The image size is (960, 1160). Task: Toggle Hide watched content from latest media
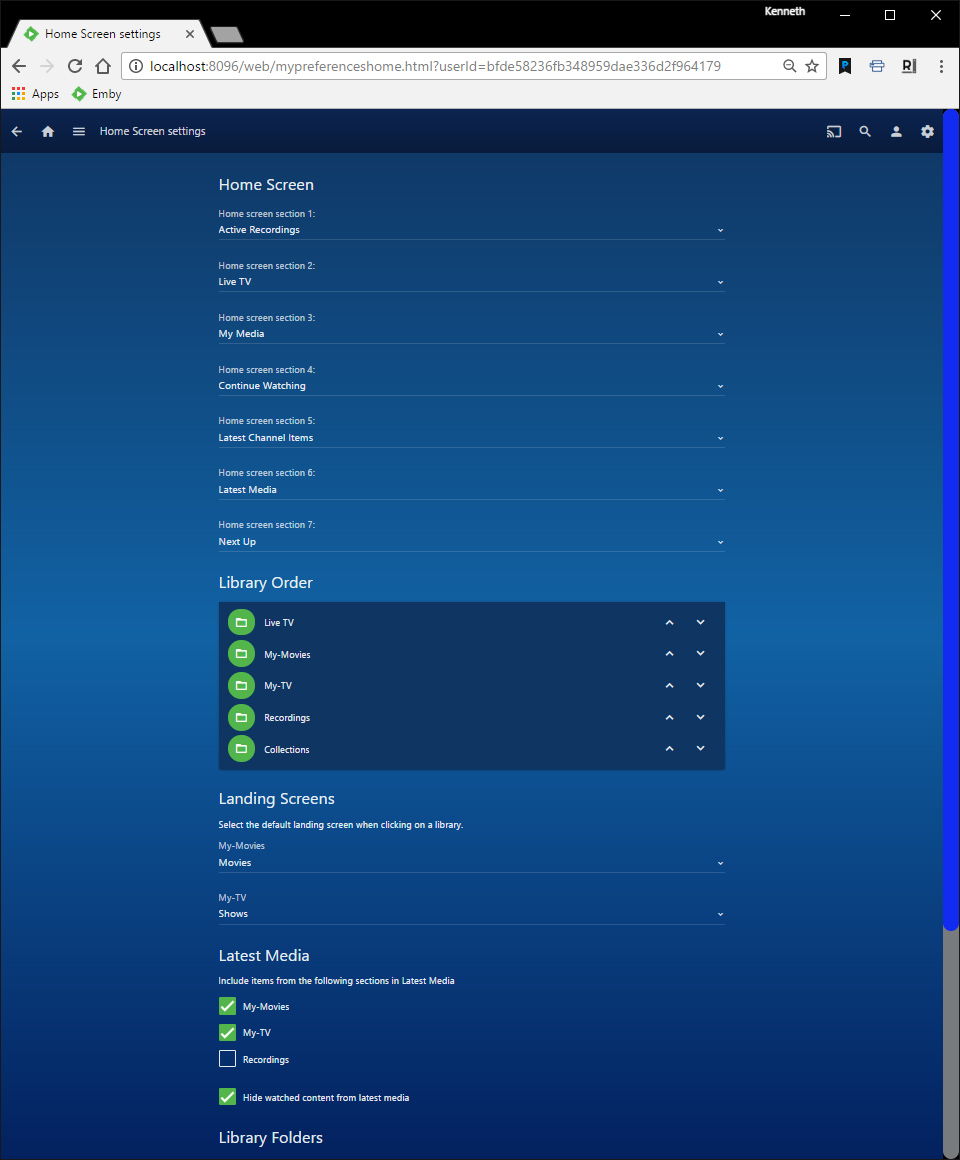click(x=228, y=1097)
